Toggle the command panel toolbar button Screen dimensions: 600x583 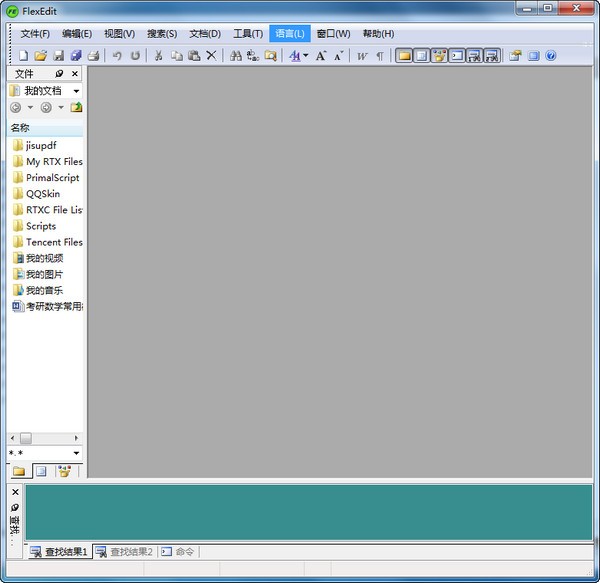[x=457, y=56]
